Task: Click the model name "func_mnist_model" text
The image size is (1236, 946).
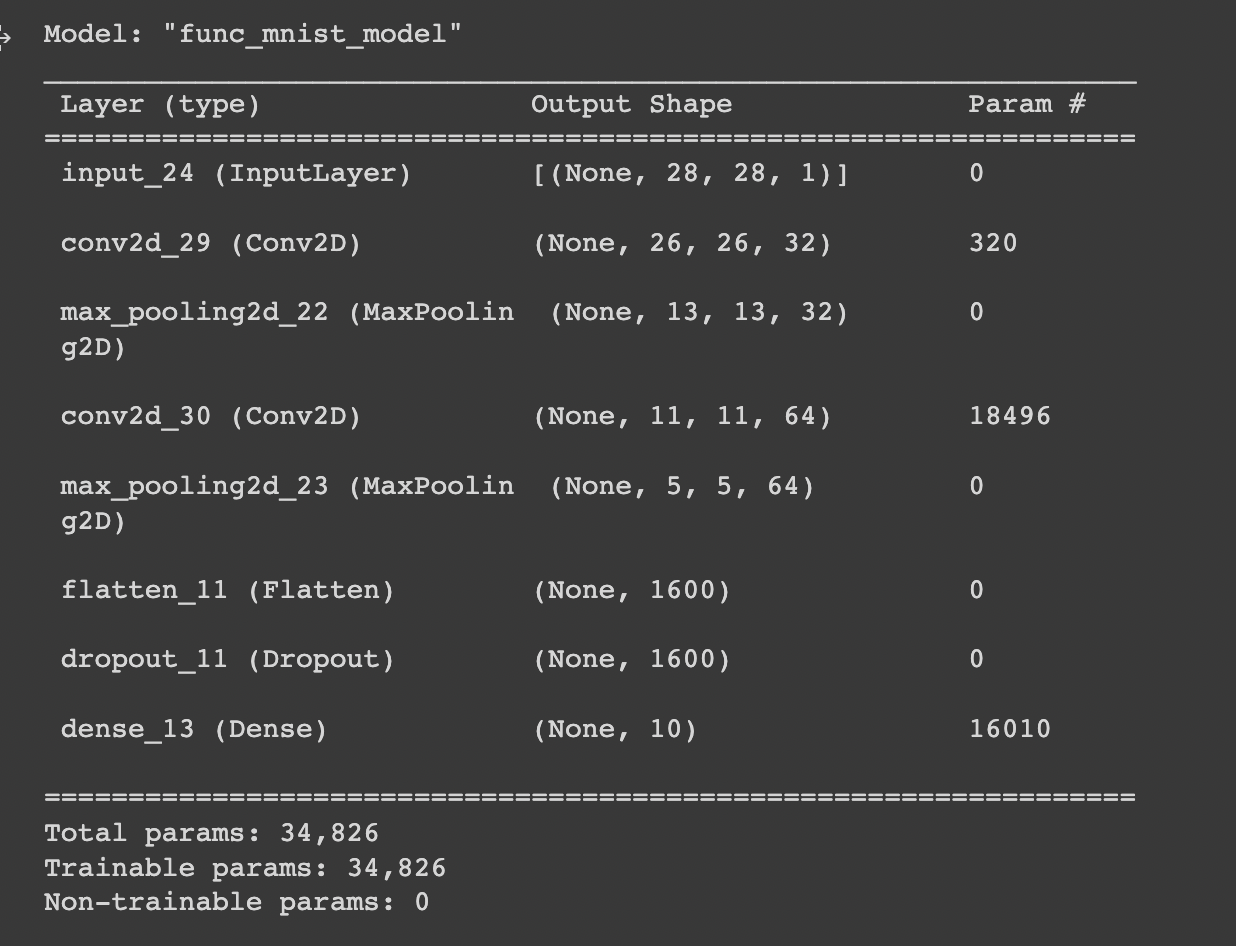Action: click(x=319, y=36)
